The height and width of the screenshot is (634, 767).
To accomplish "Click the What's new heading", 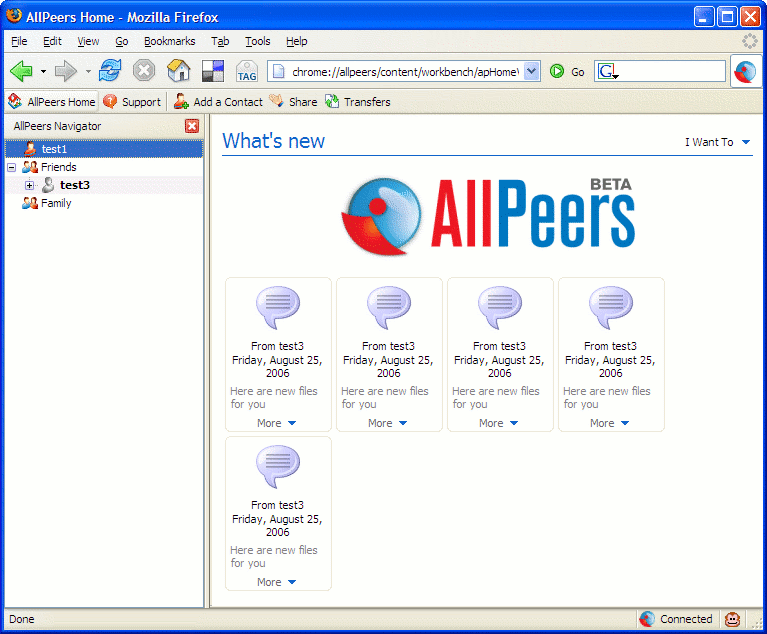I will [x=273, y=141].
